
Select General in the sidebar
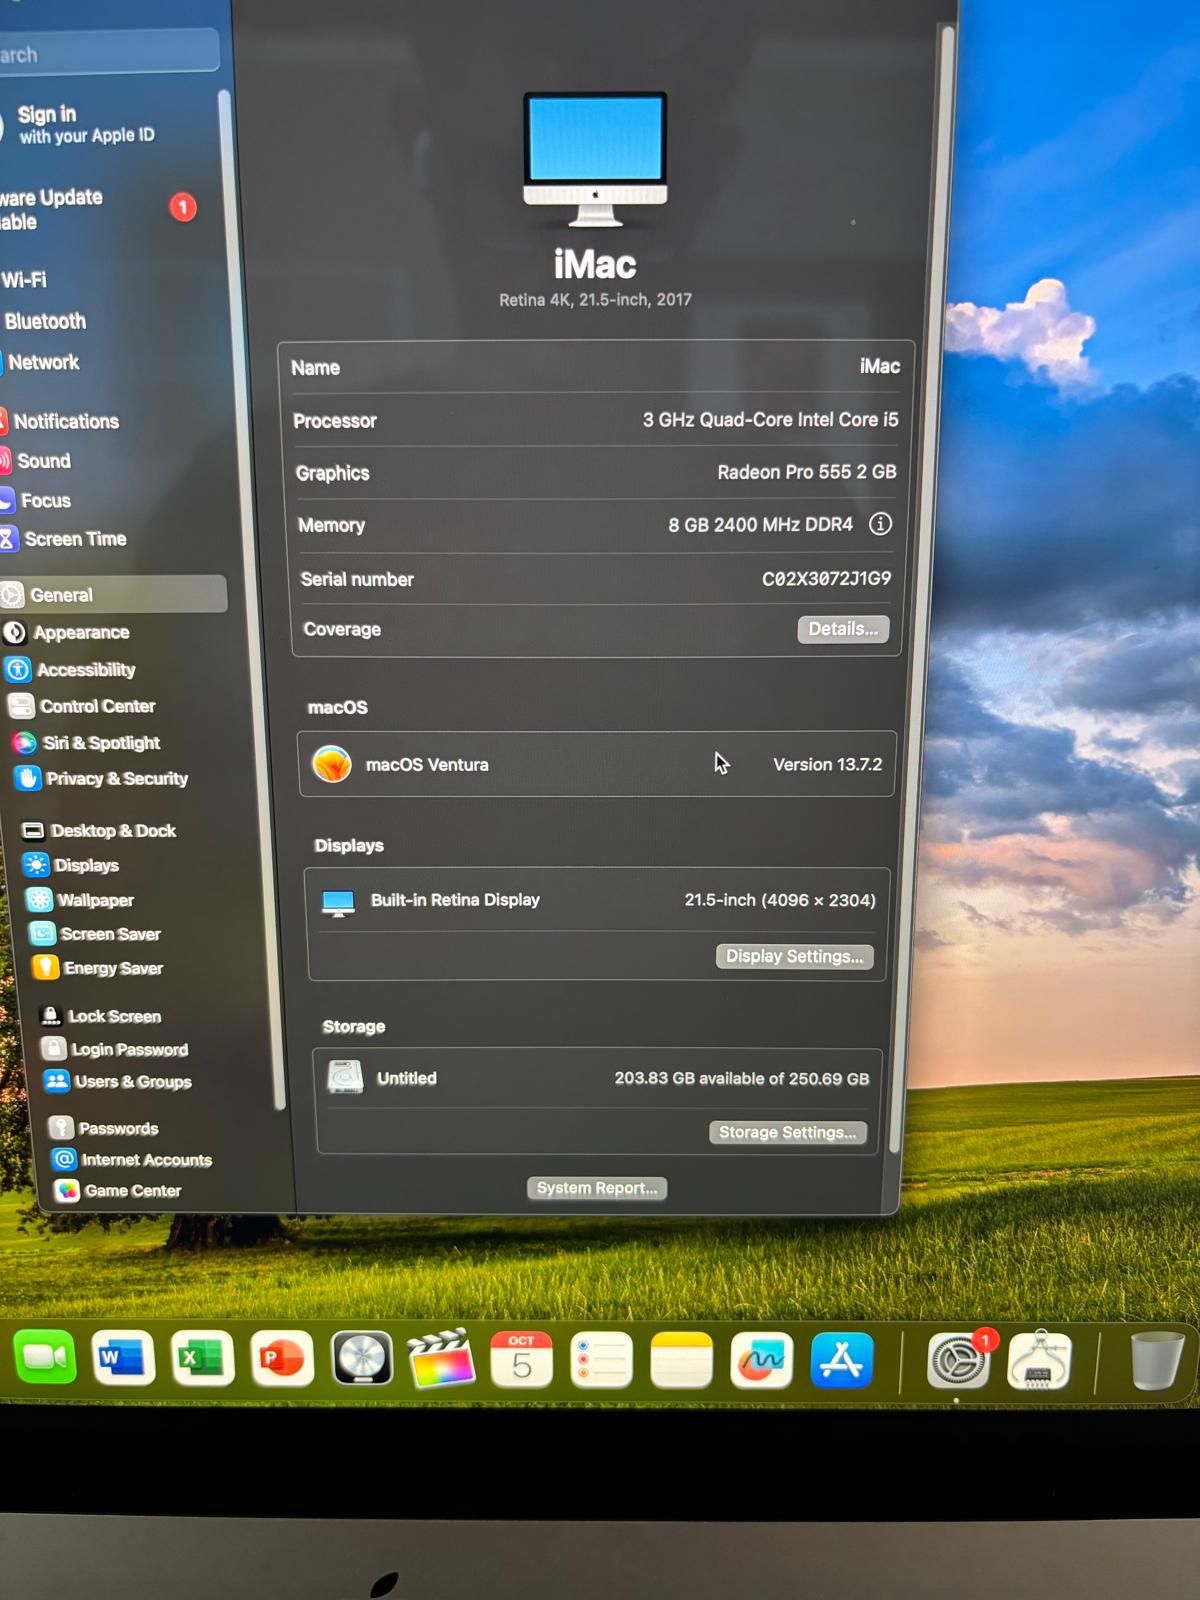(113, 594)
